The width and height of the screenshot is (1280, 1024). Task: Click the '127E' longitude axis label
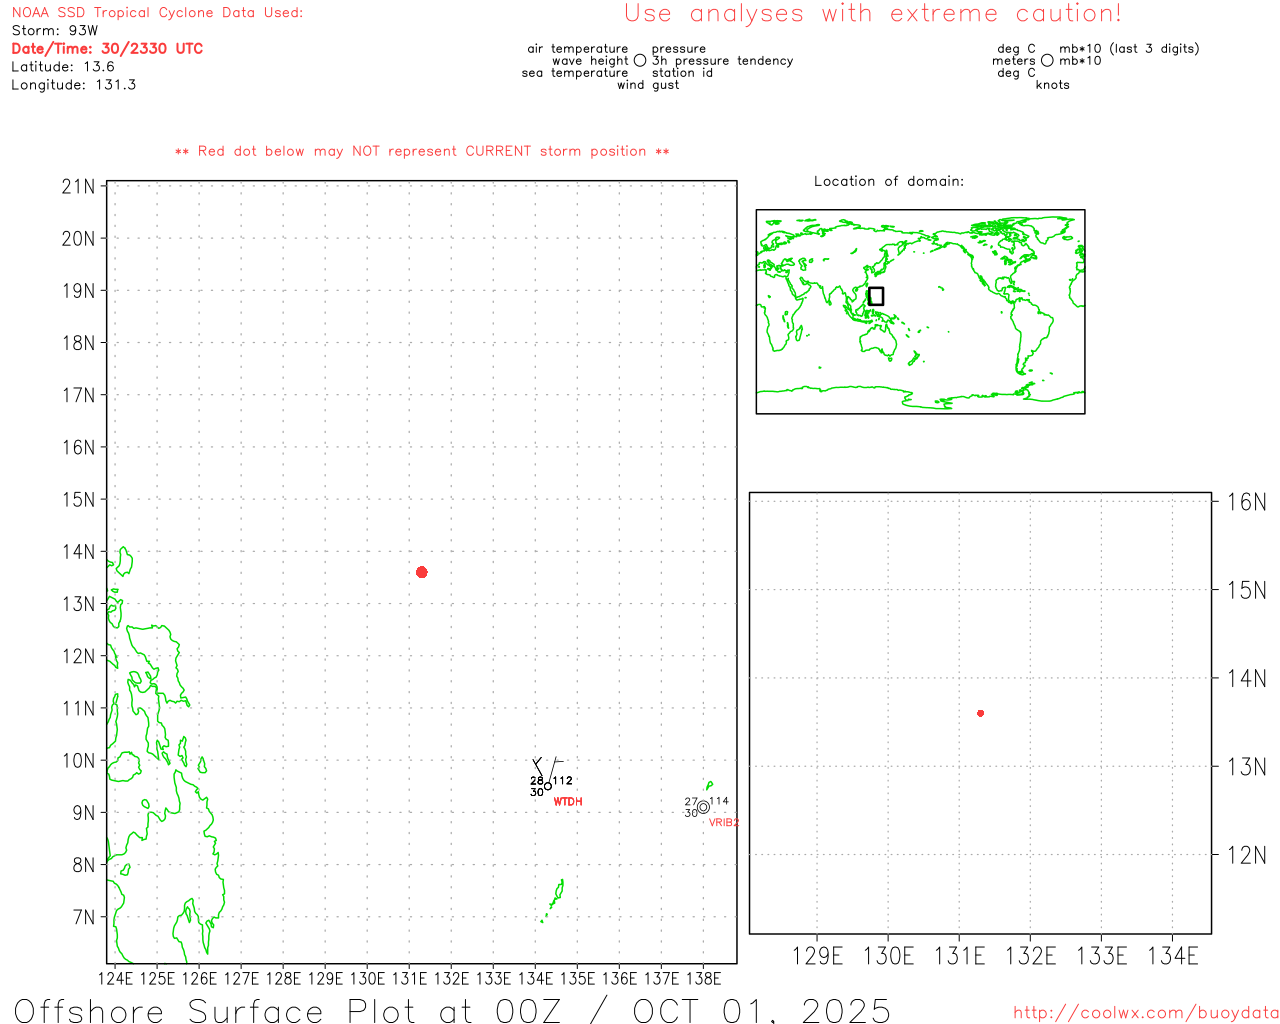(x=241, y=978)
